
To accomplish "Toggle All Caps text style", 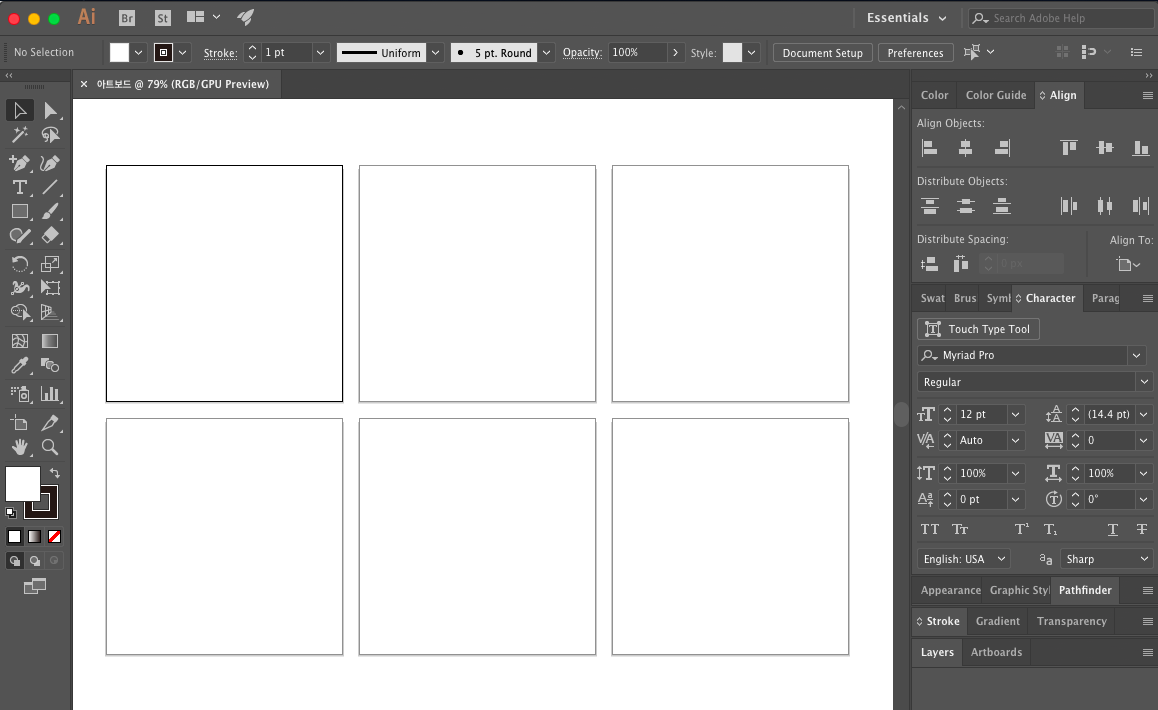I will [930, 529].
